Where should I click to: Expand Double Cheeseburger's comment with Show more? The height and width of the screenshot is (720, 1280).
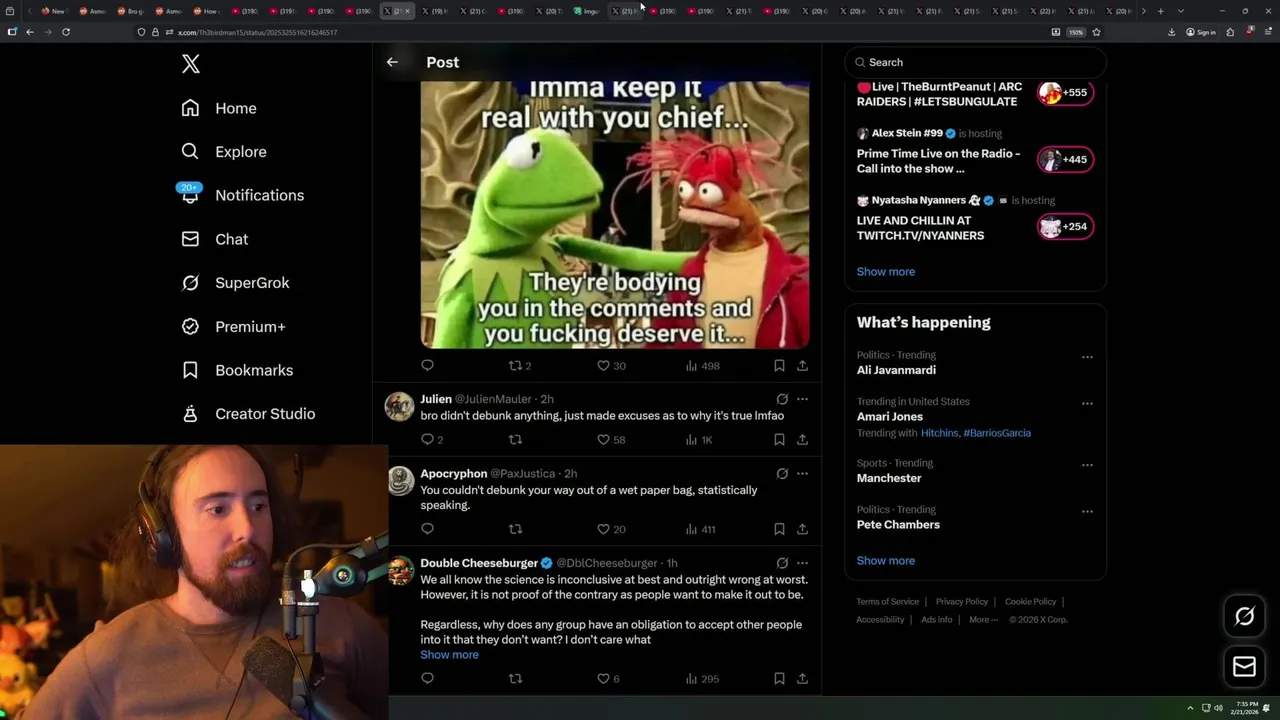point(449,654)
